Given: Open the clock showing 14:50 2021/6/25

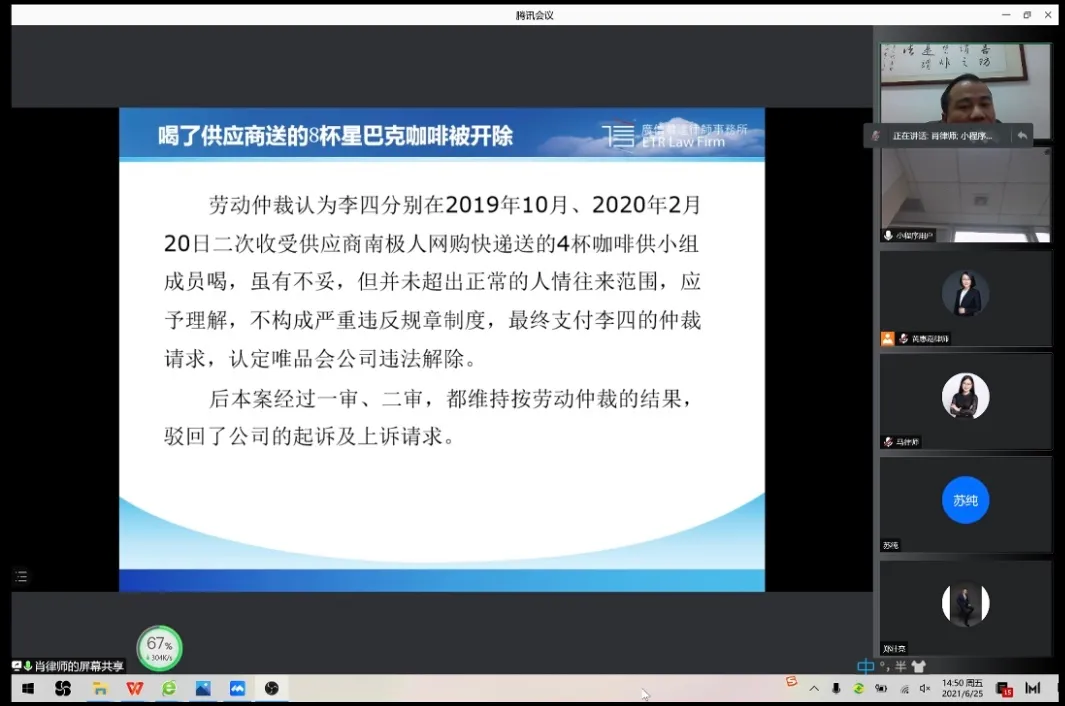Looking at the screenshot, I should coord(962,688).
